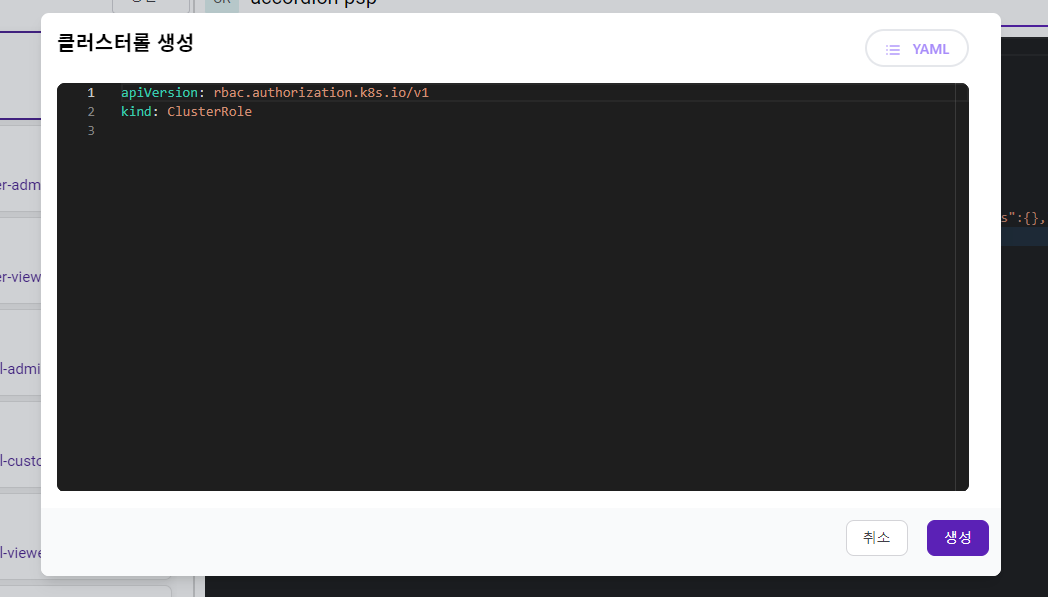Click the 취소 cancel button

point(876,538)
